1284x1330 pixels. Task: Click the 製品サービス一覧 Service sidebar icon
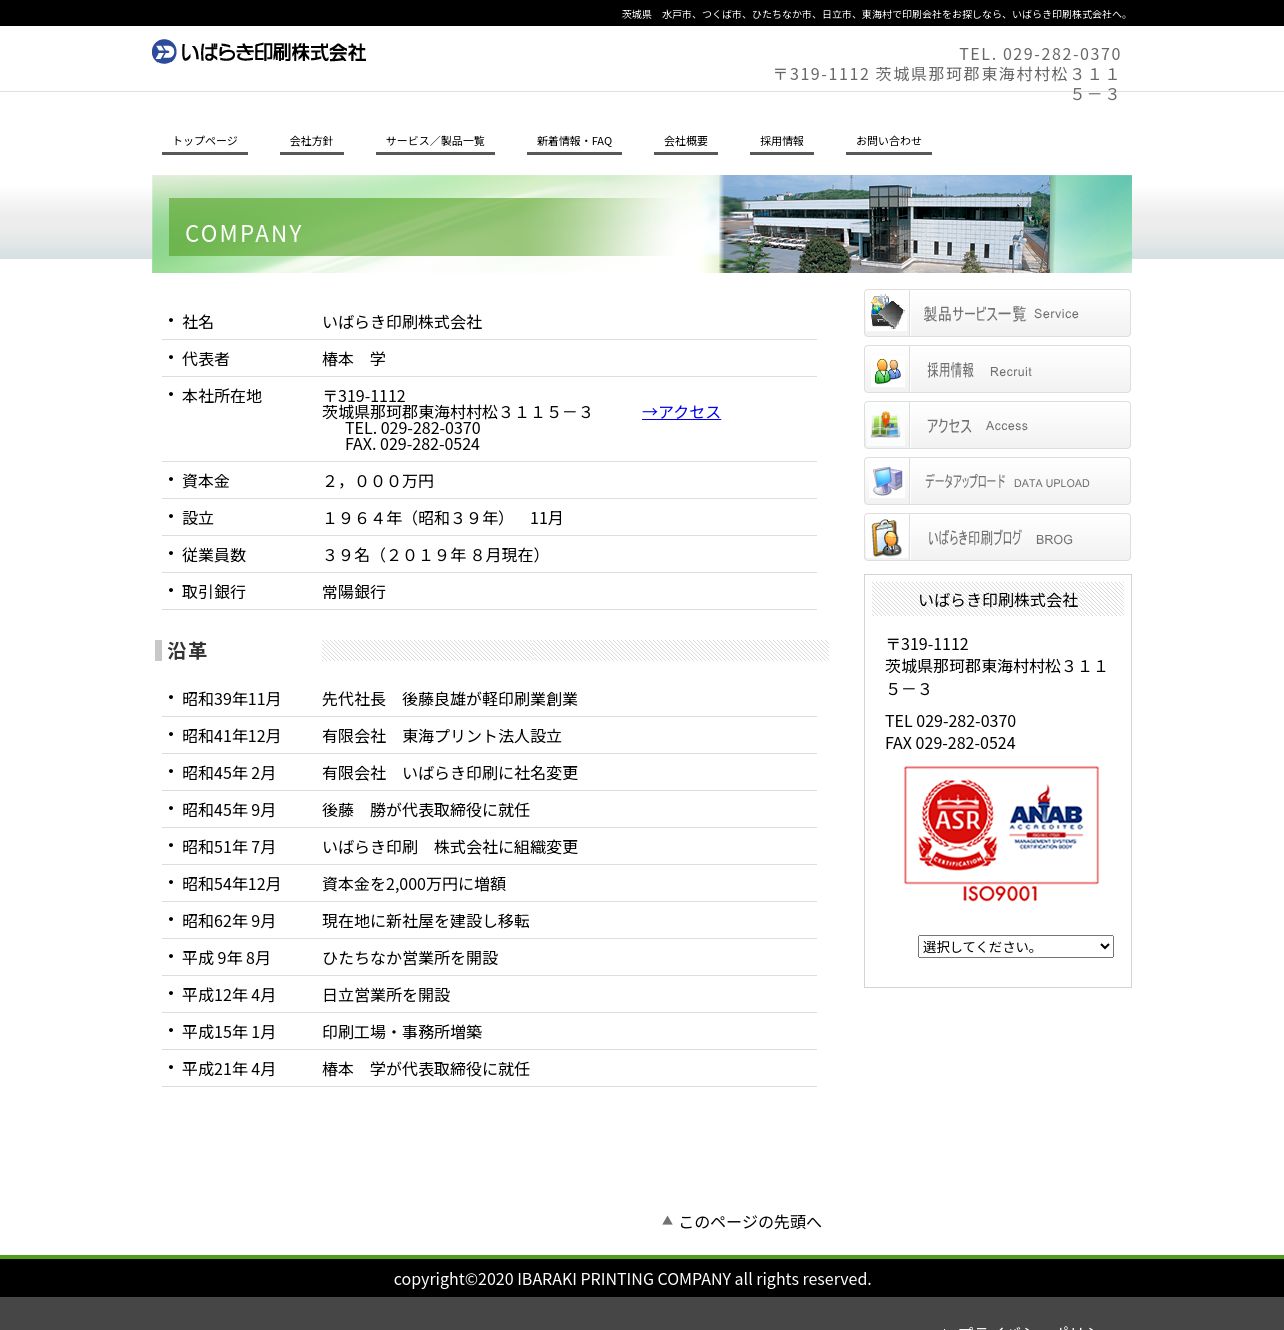click(x=887, y=313)
